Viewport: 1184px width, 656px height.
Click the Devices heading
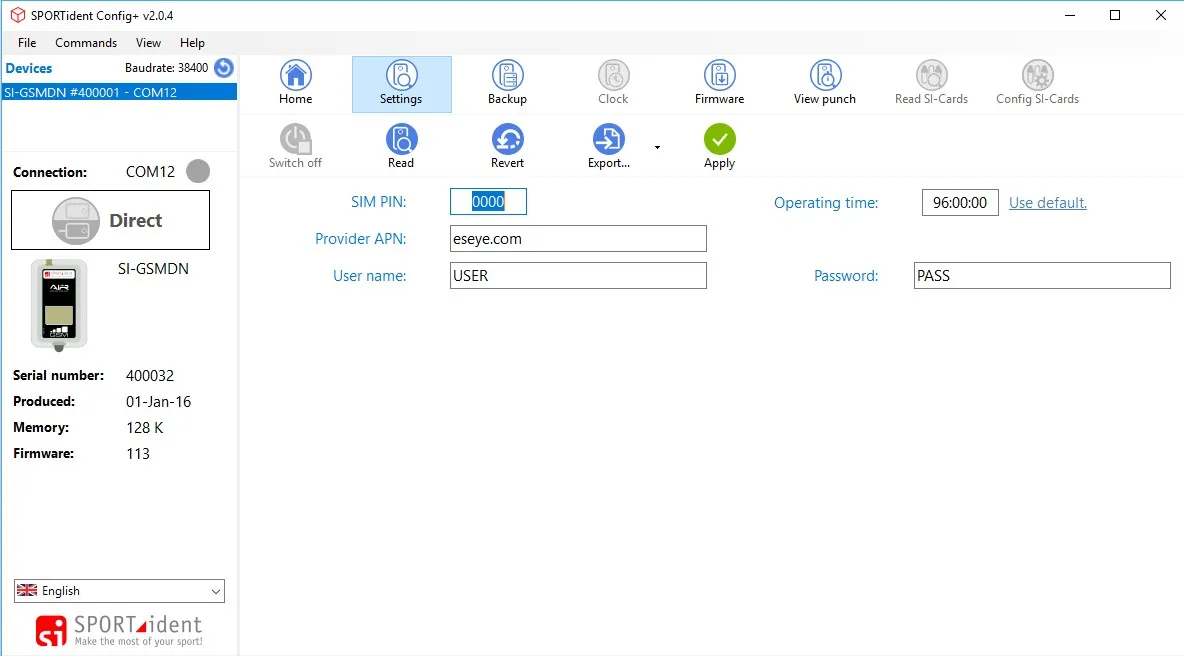[x=29, y=68]
